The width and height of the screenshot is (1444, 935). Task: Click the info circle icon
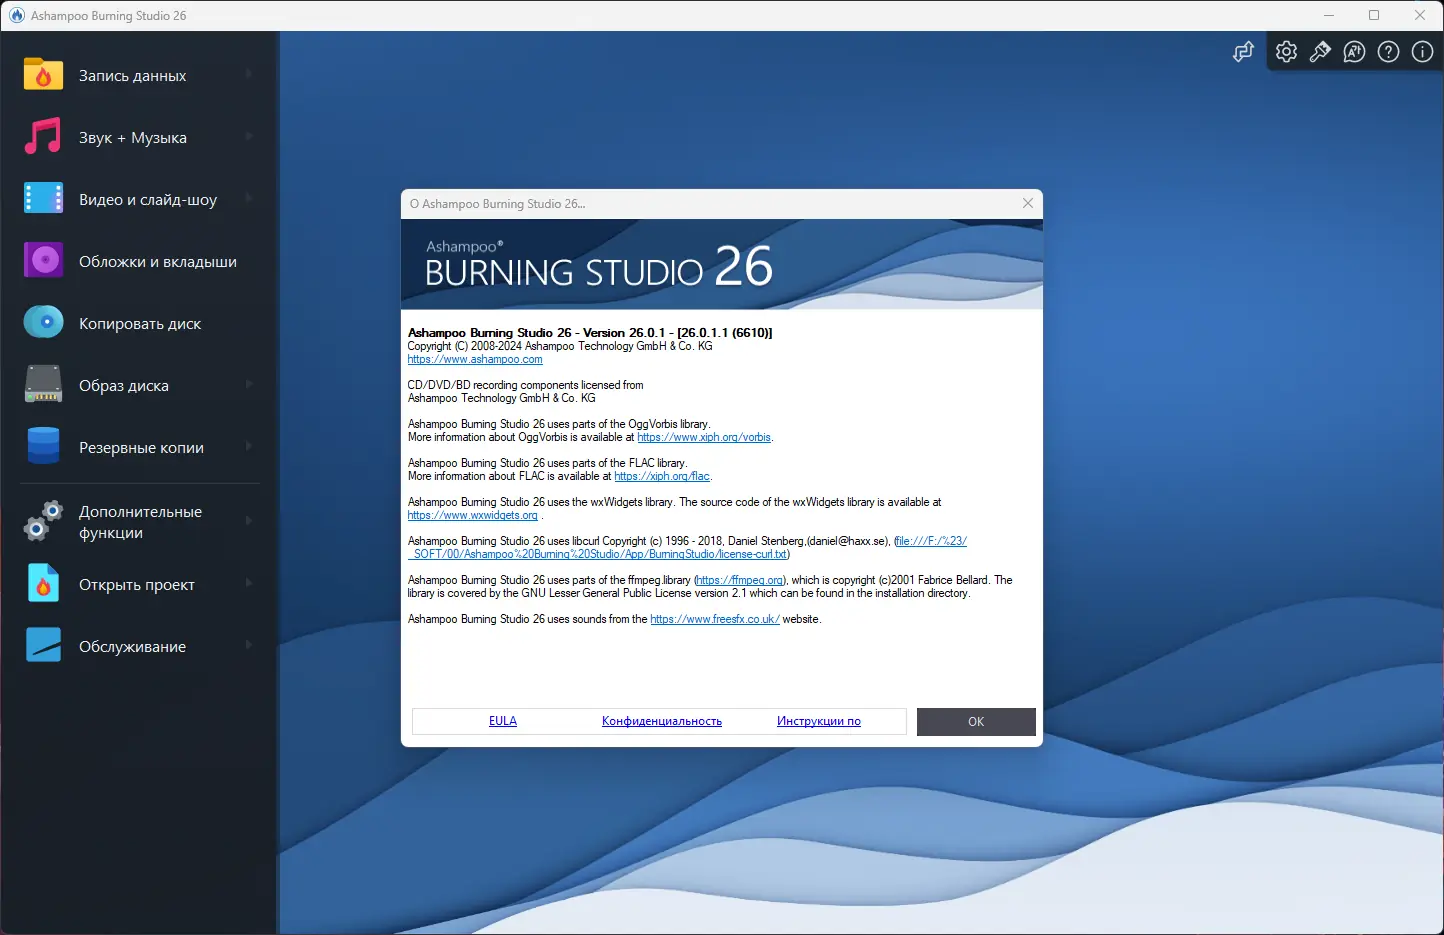pyautogui.click(x=1422, y=52)
